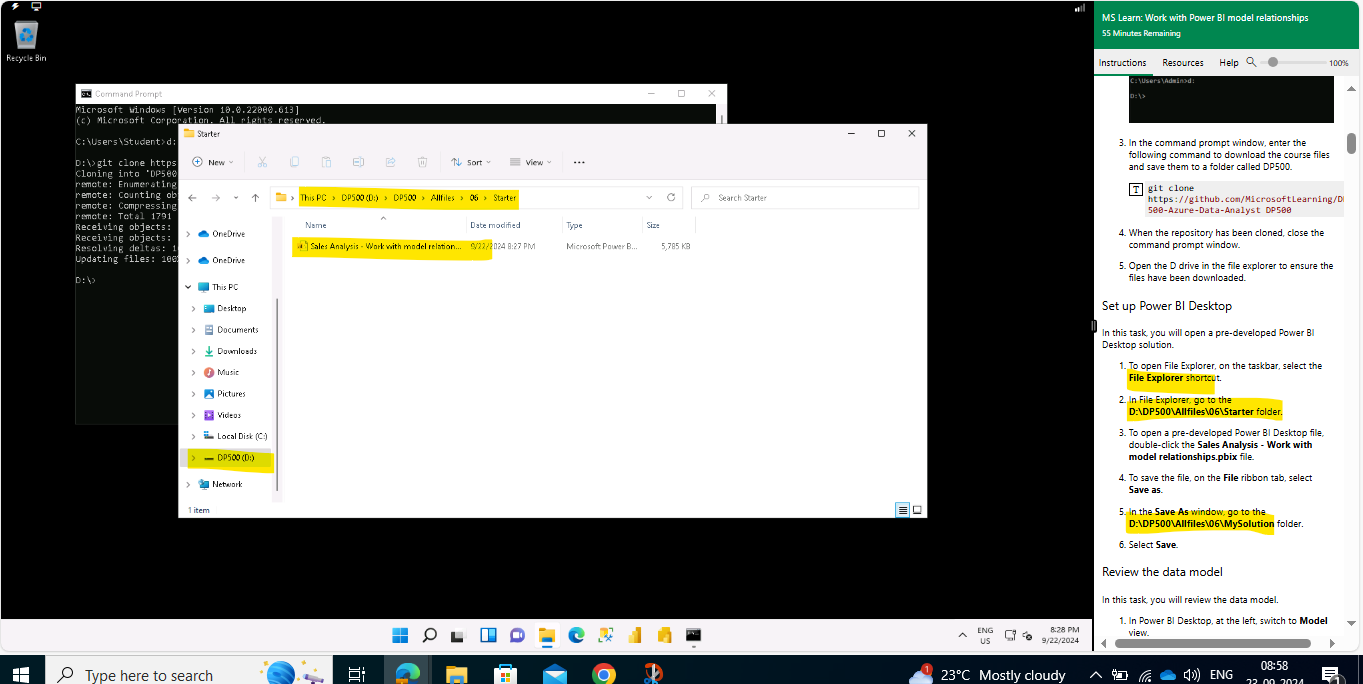This screenshot has height=684, width=1363.
Task: Click Command Prompt icon on the inner taskbar
Action: 693,635
